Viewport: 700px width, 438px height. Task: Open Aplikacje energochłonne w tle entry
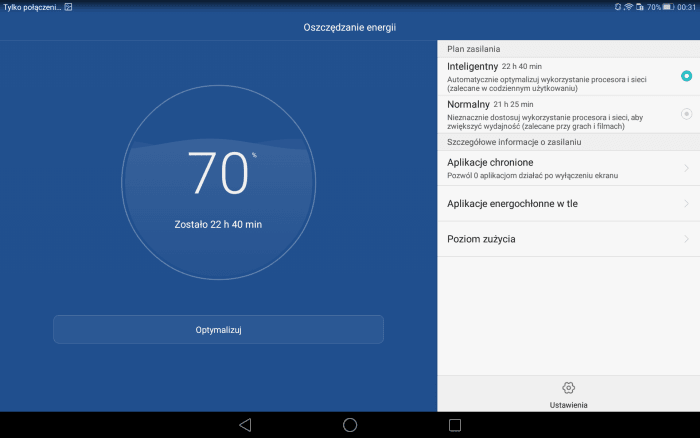click(568, 204)
